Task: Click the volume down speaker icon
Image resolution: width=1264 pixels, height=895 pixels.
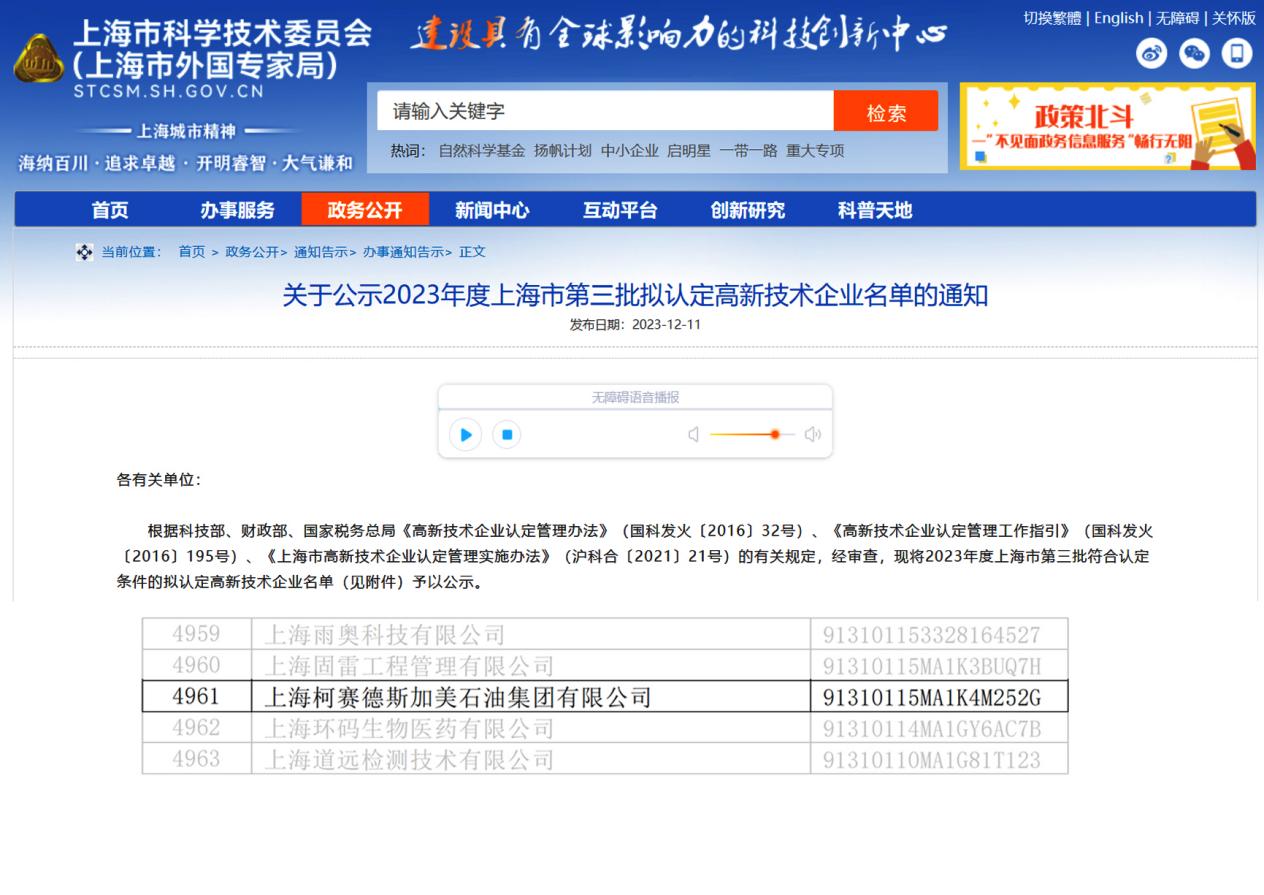Action: (693, 434)
